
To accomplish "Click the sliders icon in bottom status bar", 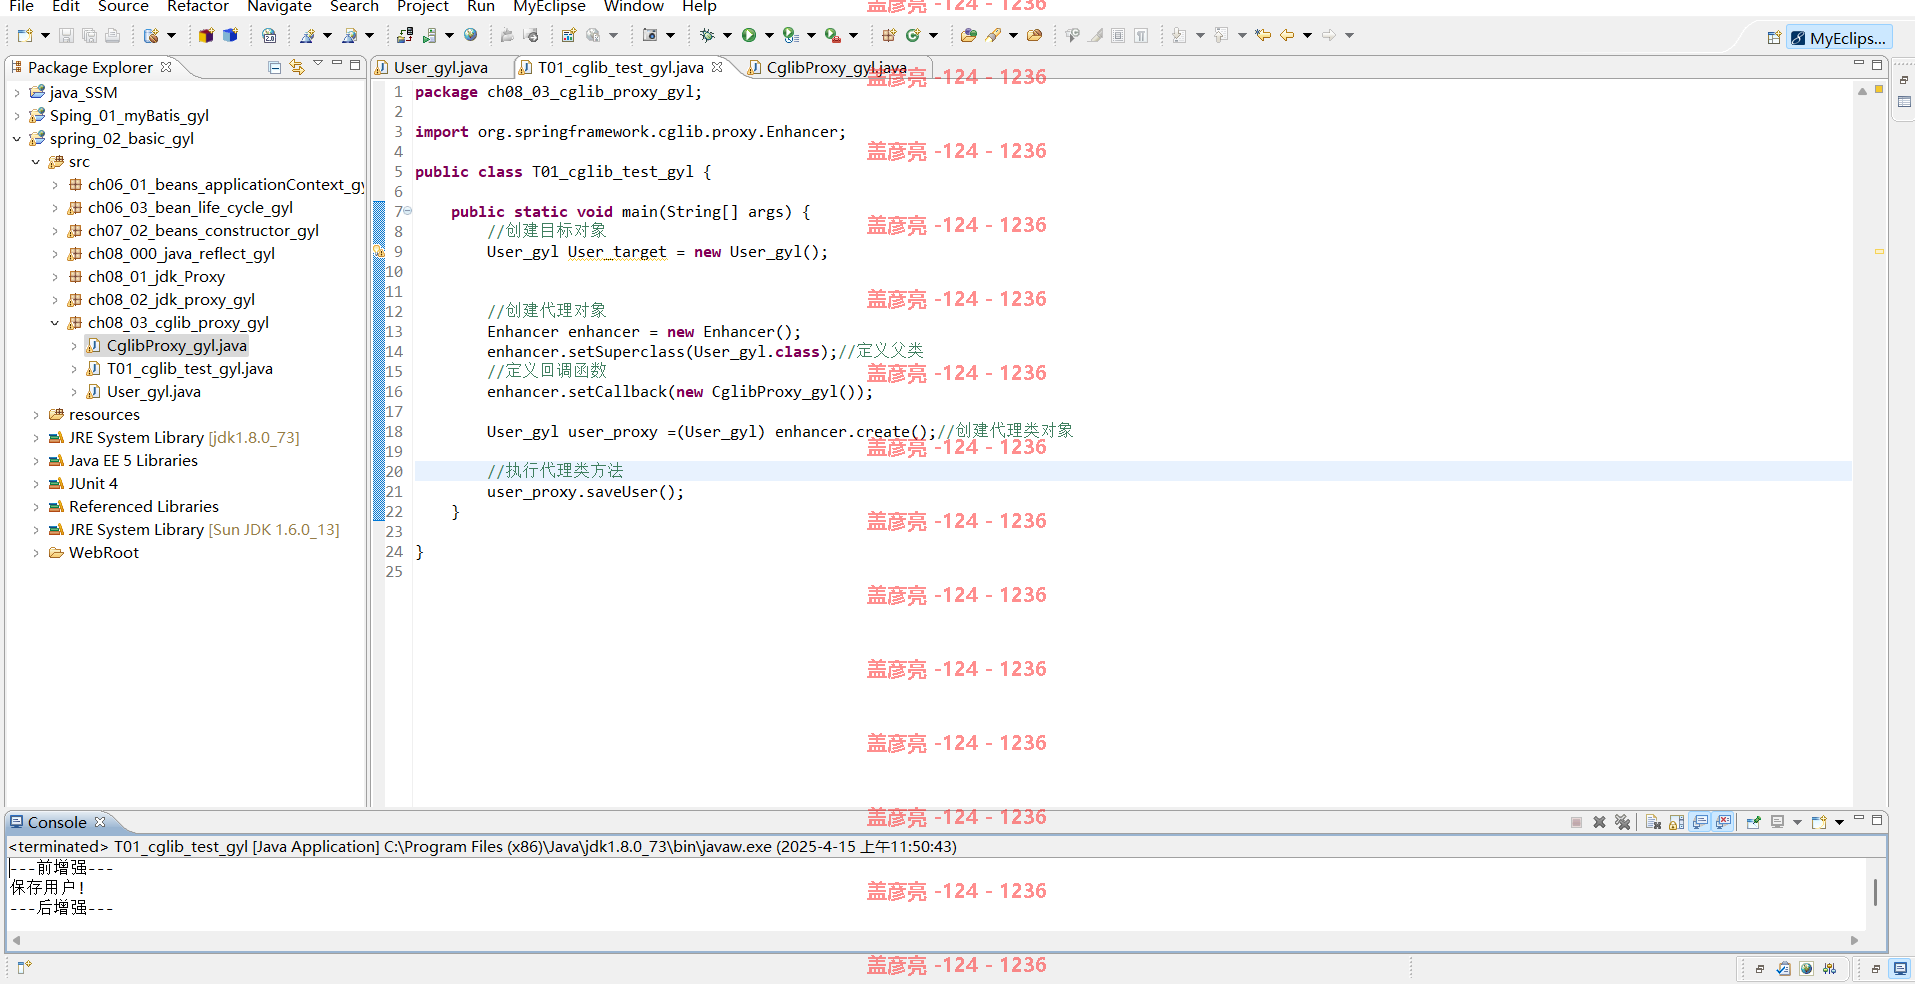I will 1829,968.
